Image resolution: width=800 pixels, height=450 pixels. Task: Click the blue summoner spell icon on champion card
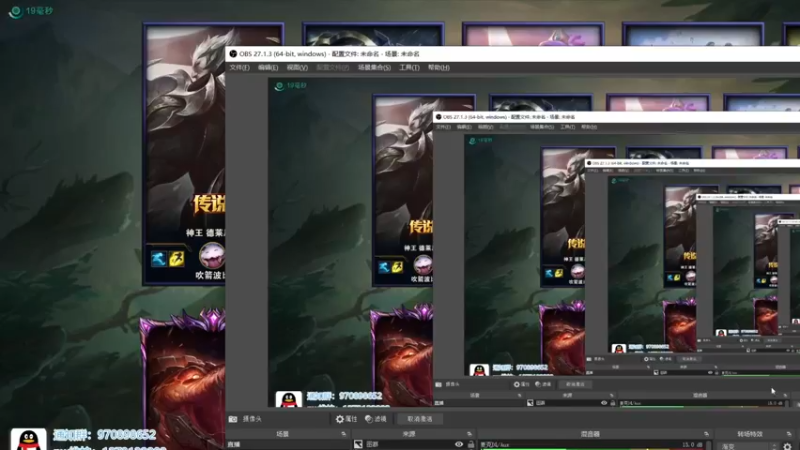(x=158, y=259)
